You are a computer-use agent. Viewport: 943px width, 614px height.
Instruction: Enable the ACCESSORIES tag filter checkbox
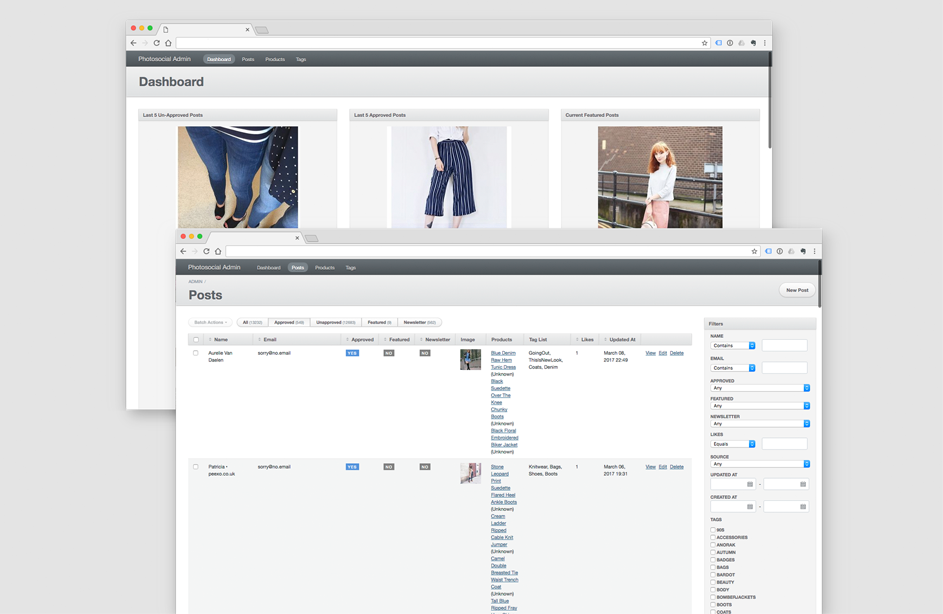pos(713,538)
